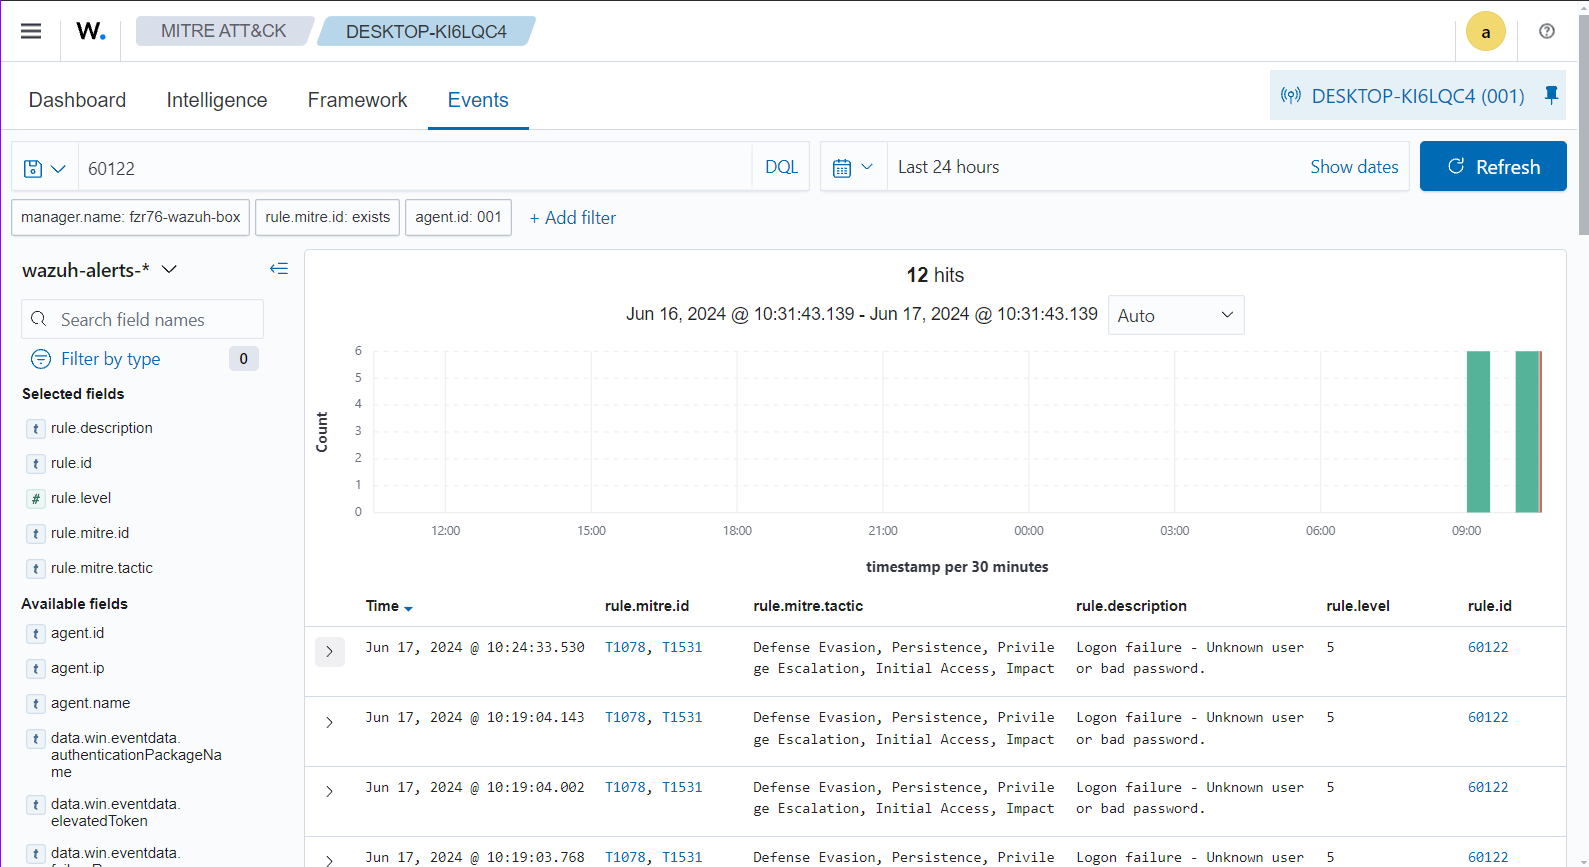Open agent.id: 001 filter pill
1589x867 pixels.
pyautogui.click(x=458, y=217)
